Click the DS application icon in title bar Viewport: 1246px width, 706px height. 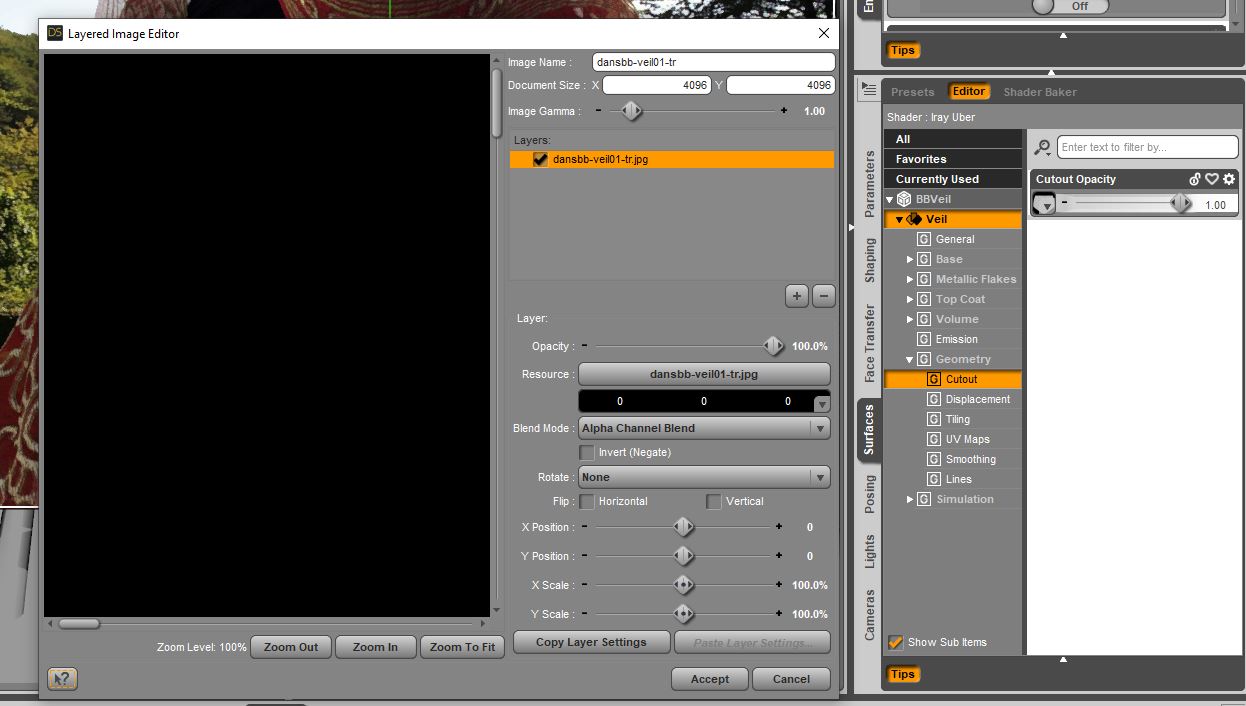[x=55, y=33]
